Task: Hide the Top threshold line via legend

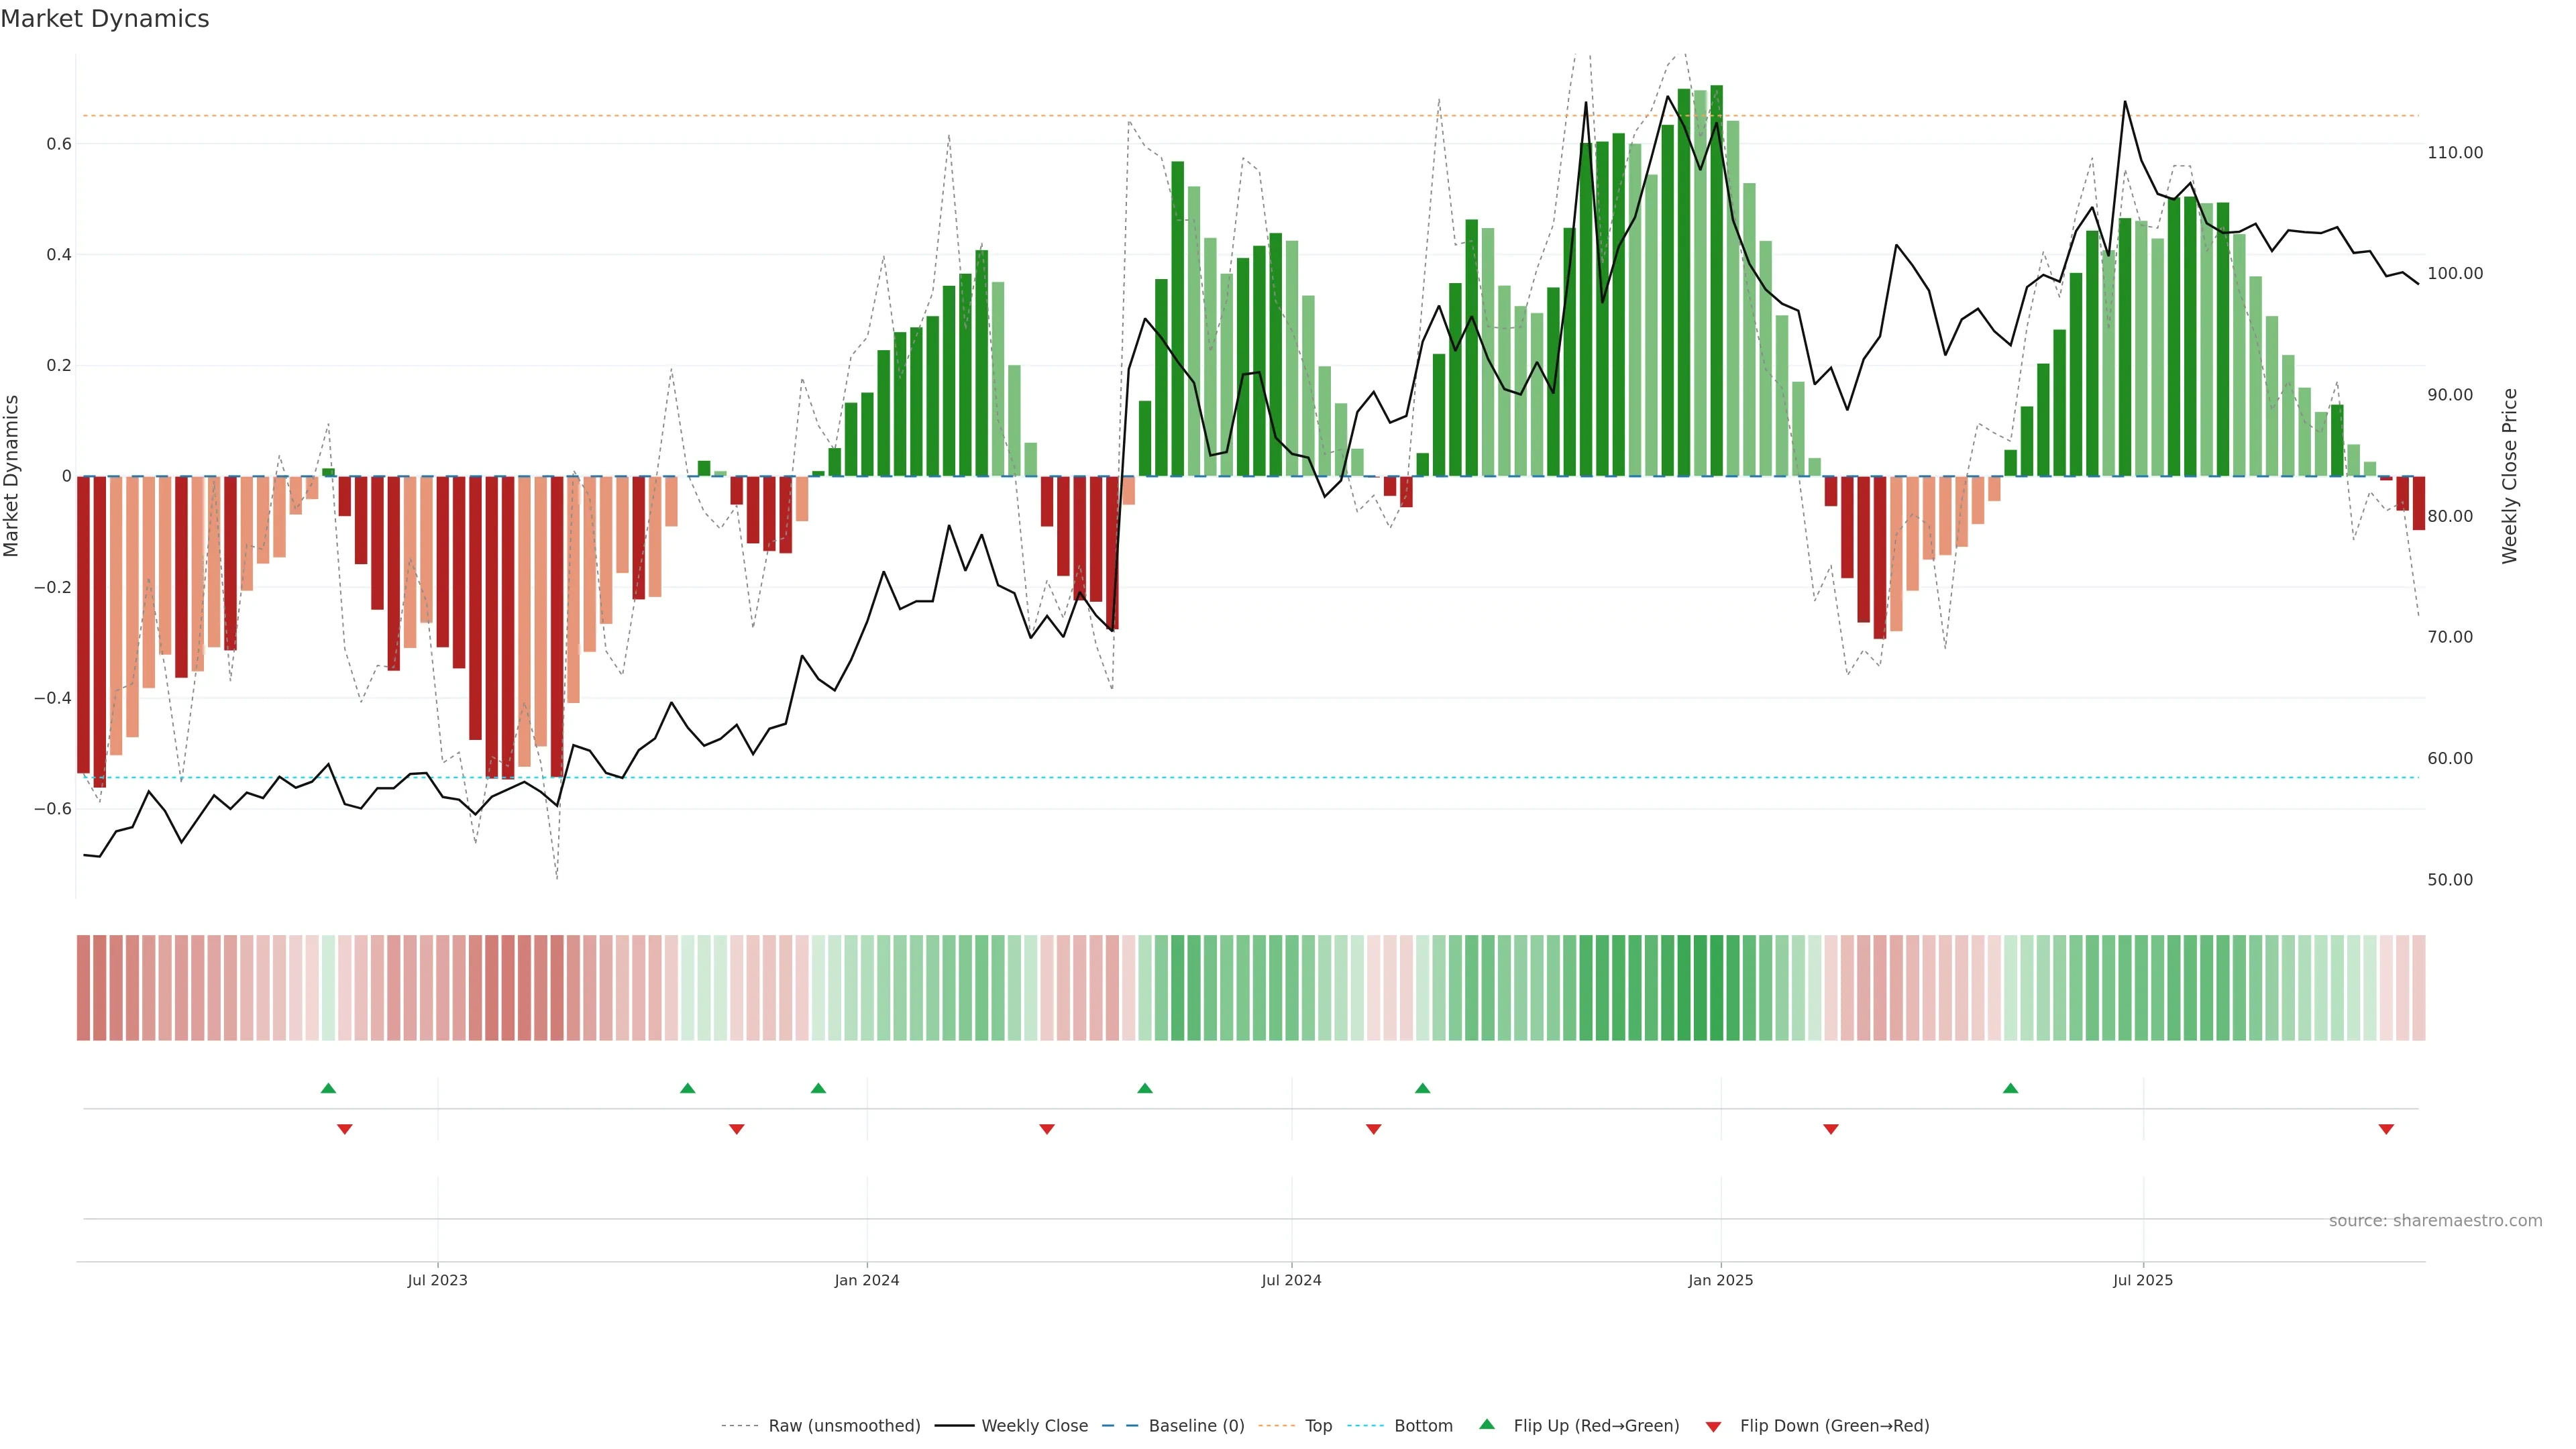Action: (x=1318, y=1426)
